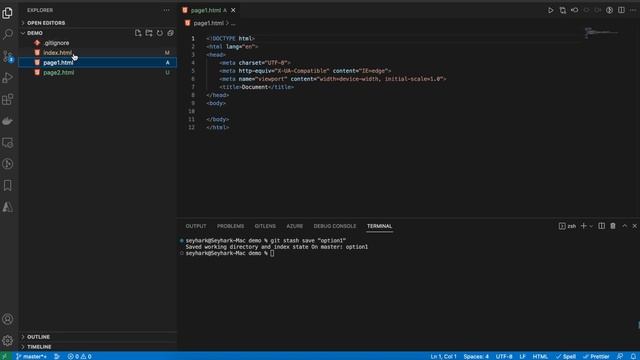The width and height of the screenshot is (640, 360).
Task: Open the Extensions view
Action: coord(7,99)
